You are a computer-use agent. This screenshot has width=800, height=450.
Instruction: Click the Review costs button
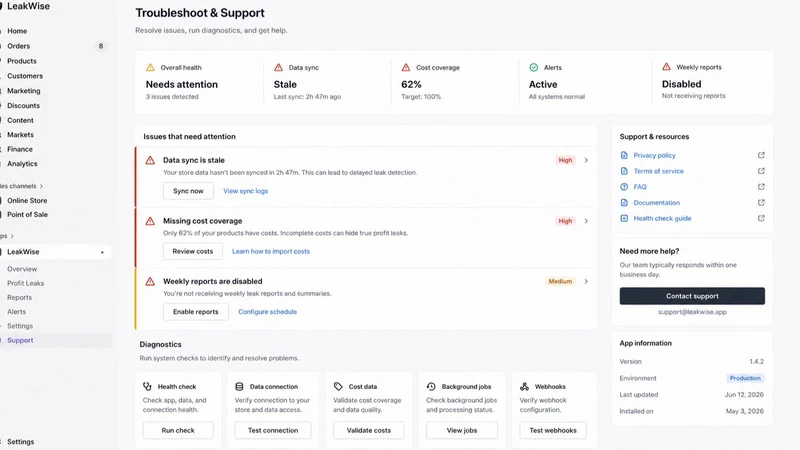click(192, 252)
